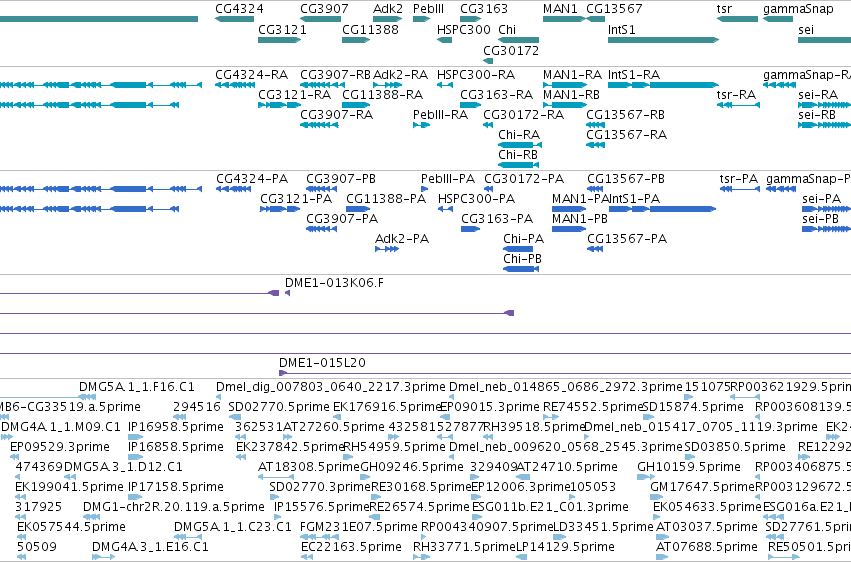Image resolution: width=851 pixels, height=562 pixels.
Task: Open the EP09529.3prime EST label
Action: tap(60, 447)
